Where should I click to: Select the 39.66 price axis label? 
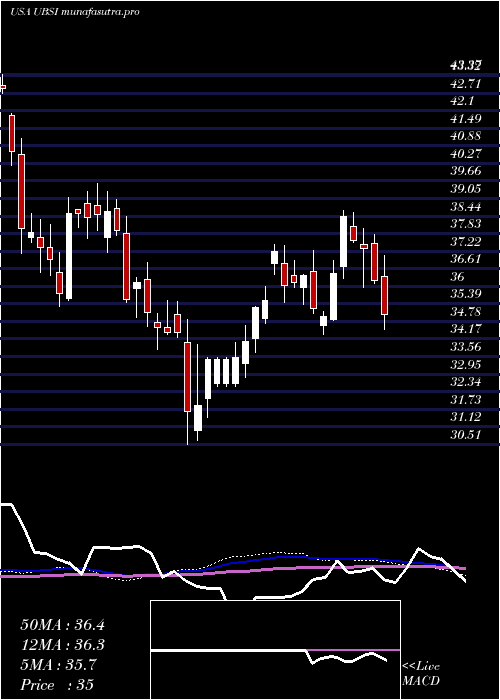click(466, 171)
